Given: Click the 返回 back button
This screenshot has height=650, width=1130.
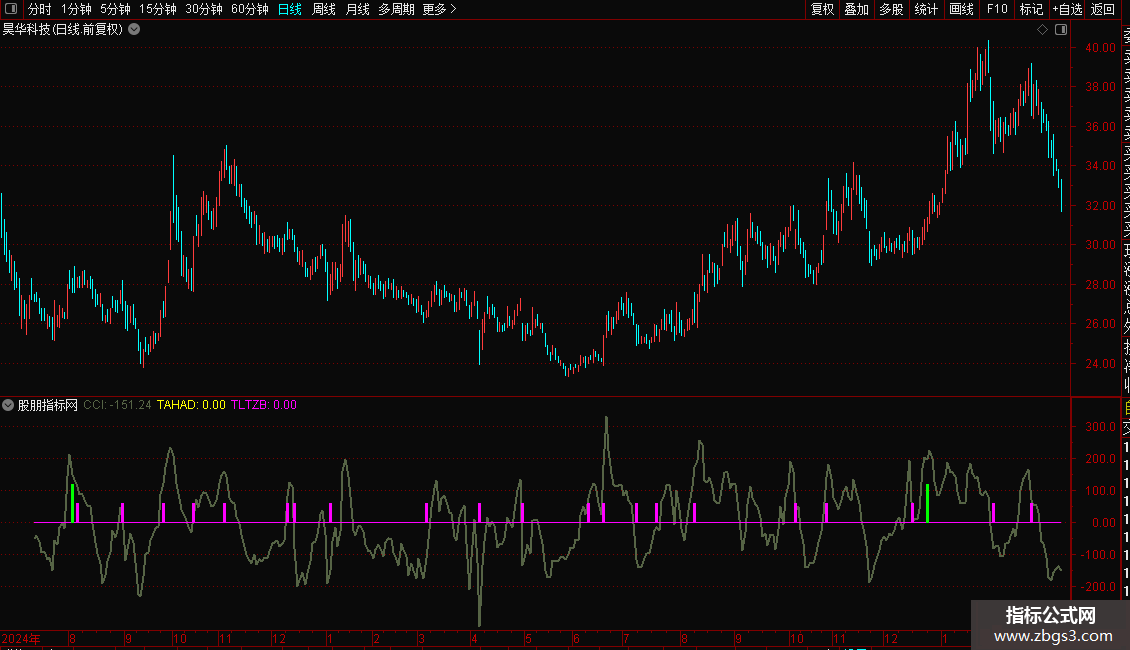Looking at the screenshot, I should [x=1103, y=9].
